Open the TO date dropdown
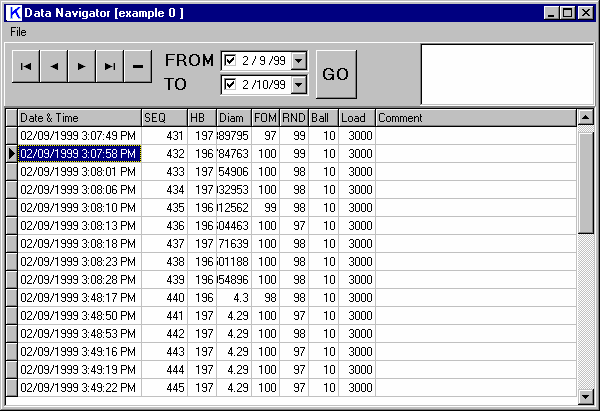Viewport: 600px width, 411px height. [299, 86]
